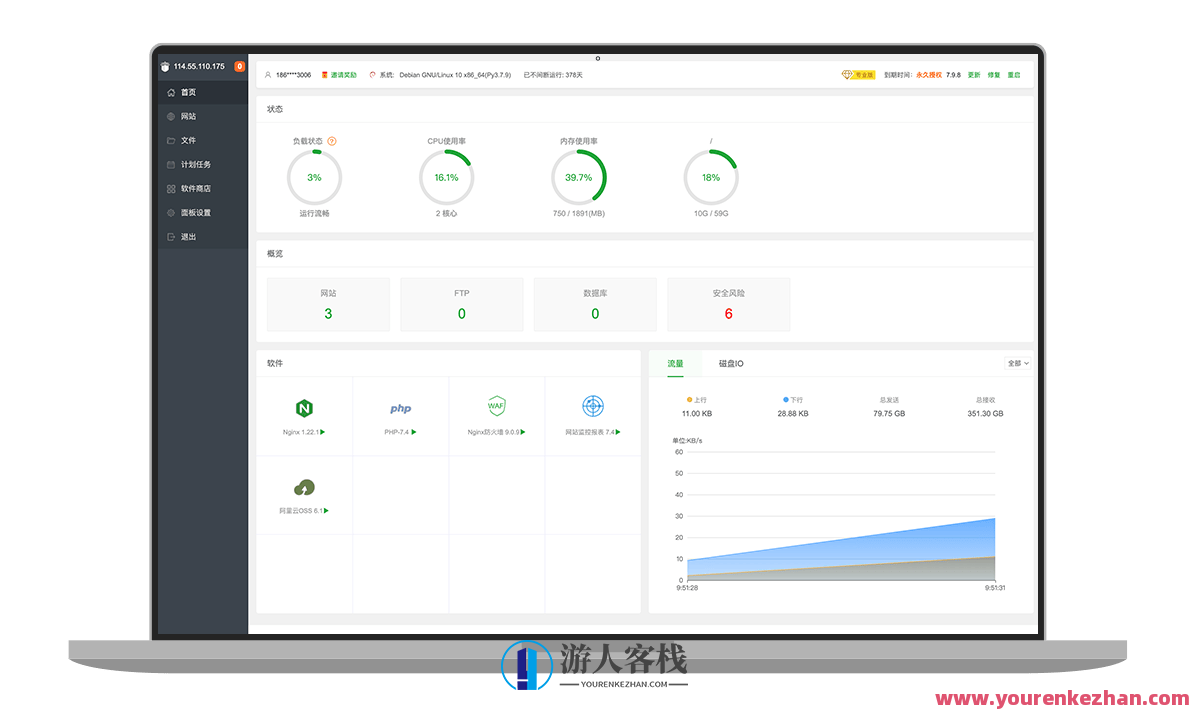Select the 流量 tab
Screen dimensions: 1195x715
(675, 364)
